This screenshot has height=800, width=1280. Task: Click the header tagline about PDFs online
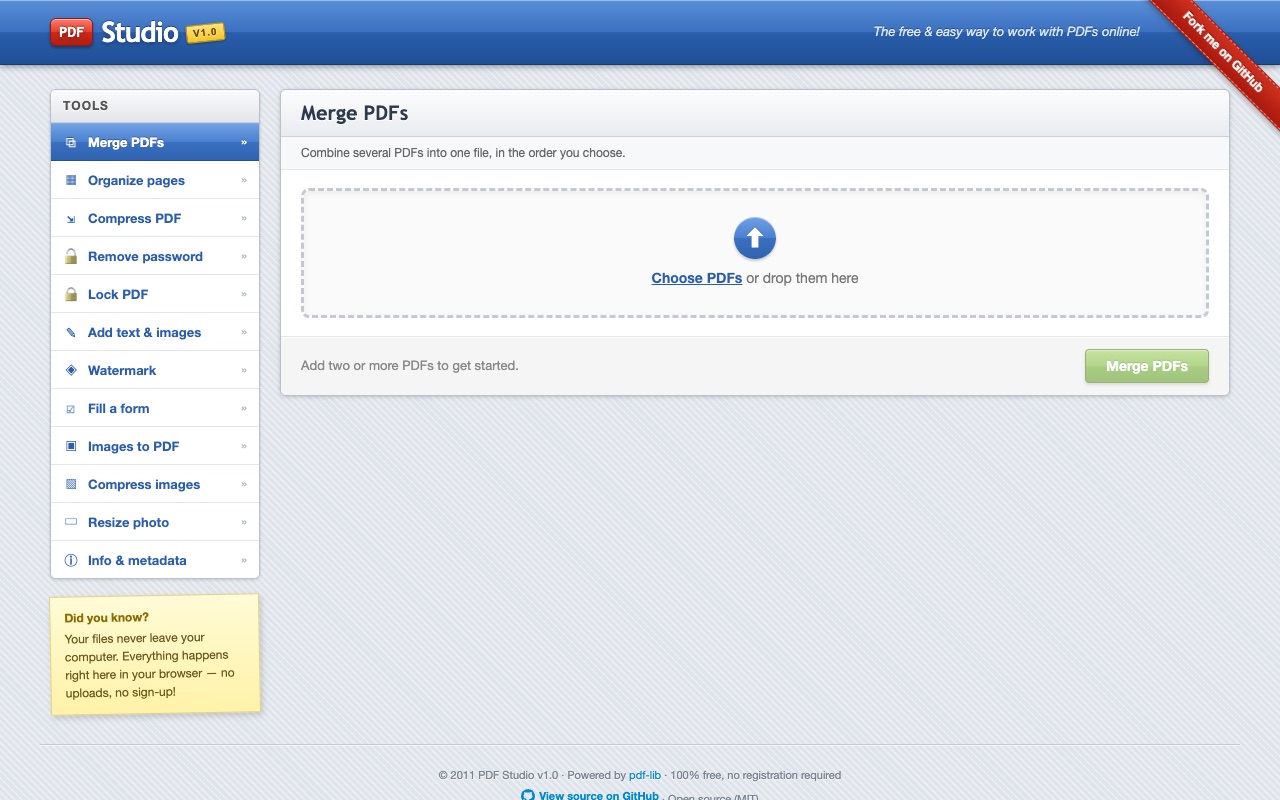pos(1006,32)
